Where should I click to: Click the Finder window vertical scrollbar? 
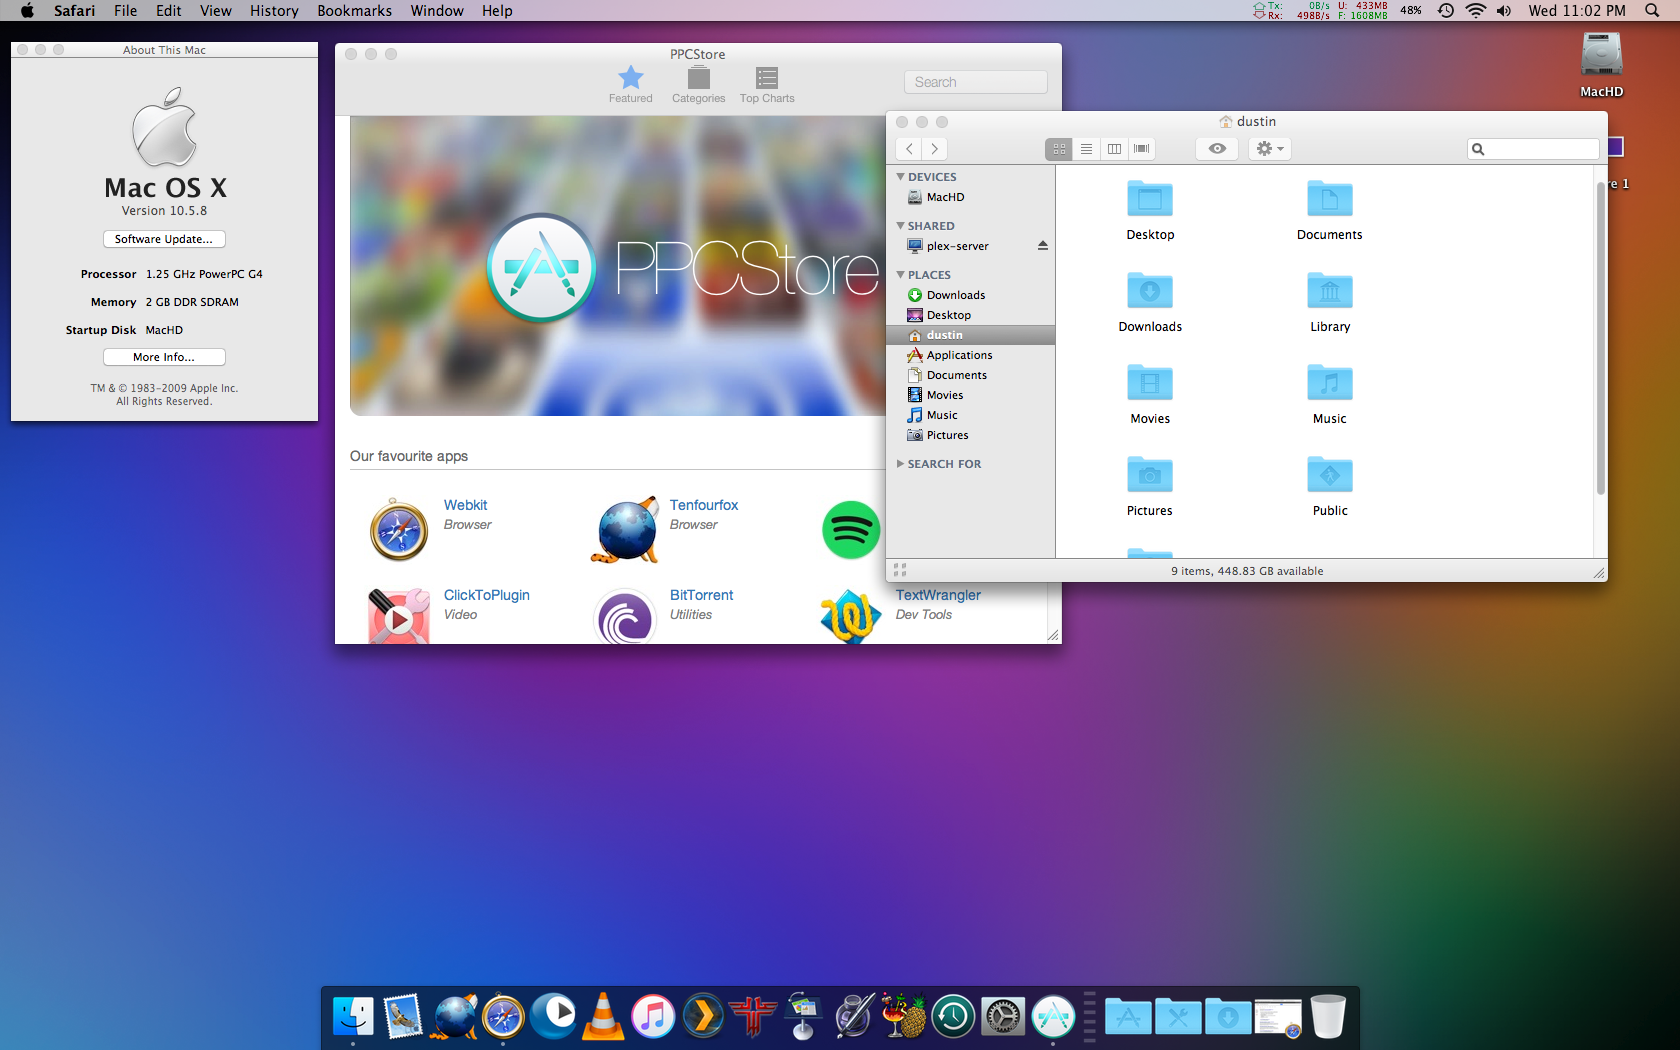(1600, 340)
